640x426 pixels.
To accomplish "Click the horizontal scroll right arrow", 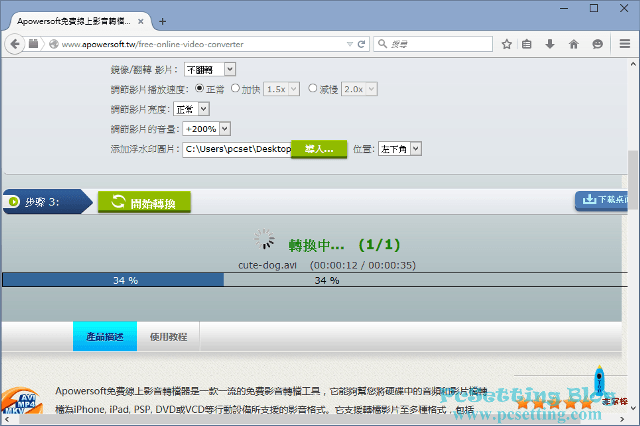I will 622,419.
